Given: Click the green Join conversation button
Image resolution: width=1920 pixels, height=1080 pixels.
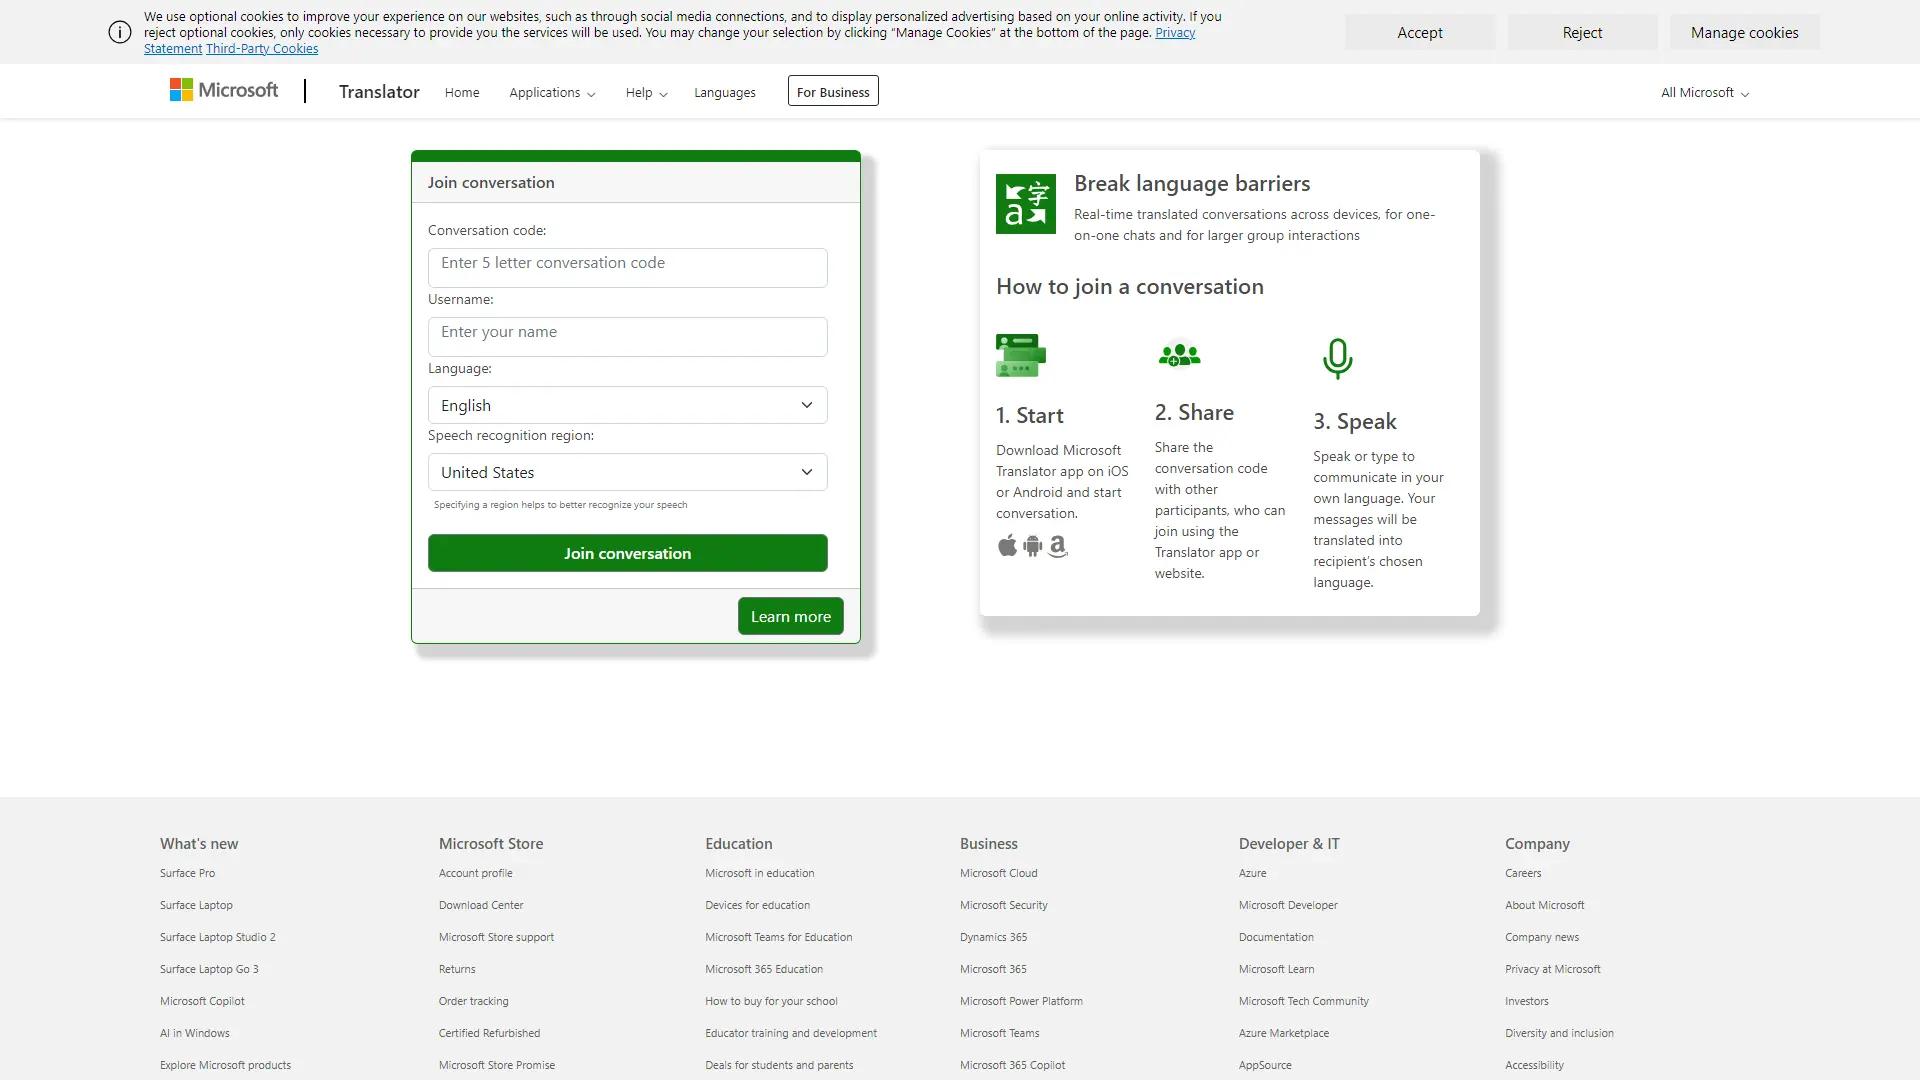Looking at the screenshot, I should 628,553.
